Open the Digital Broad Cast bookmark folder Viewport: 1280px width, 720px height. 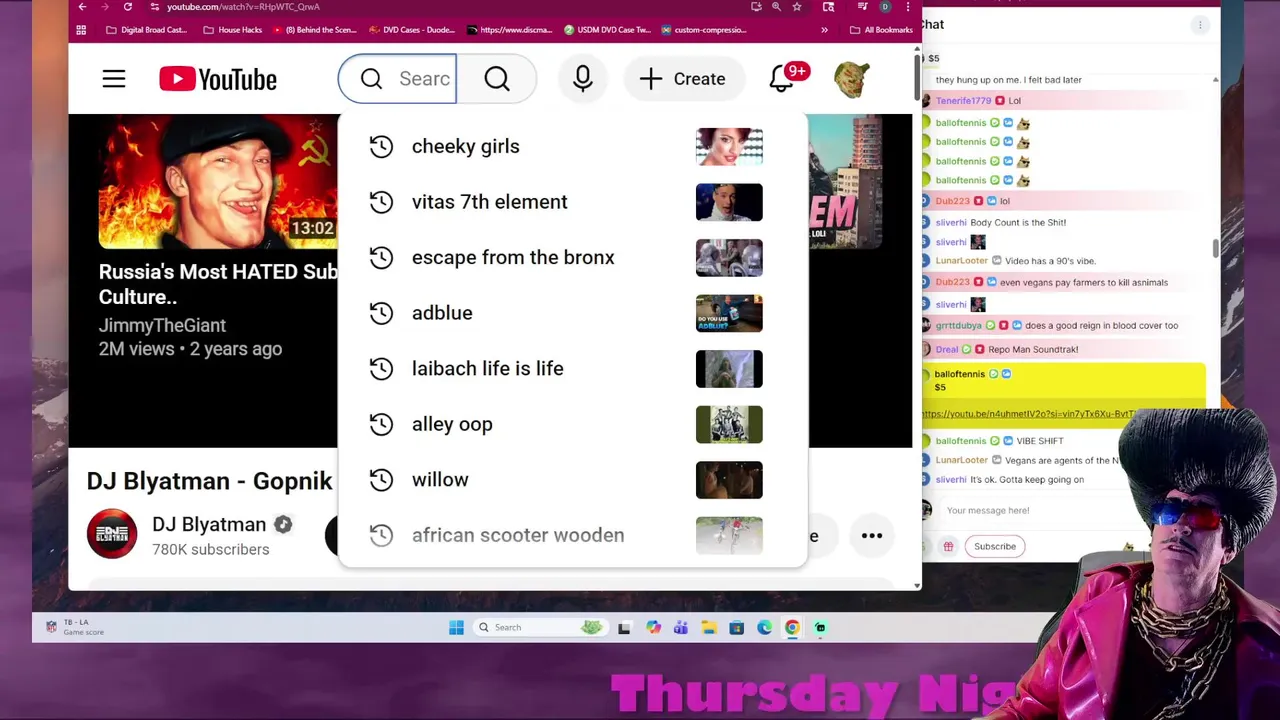tap(146, 30)
